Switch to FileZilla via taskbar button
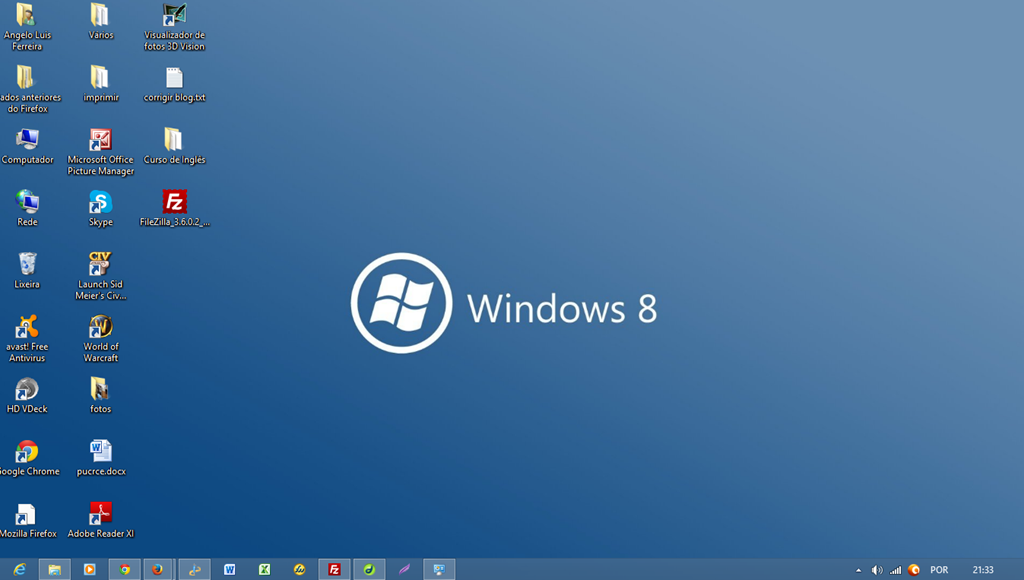The image size is (1024, 580). click(x=334, y=570)
